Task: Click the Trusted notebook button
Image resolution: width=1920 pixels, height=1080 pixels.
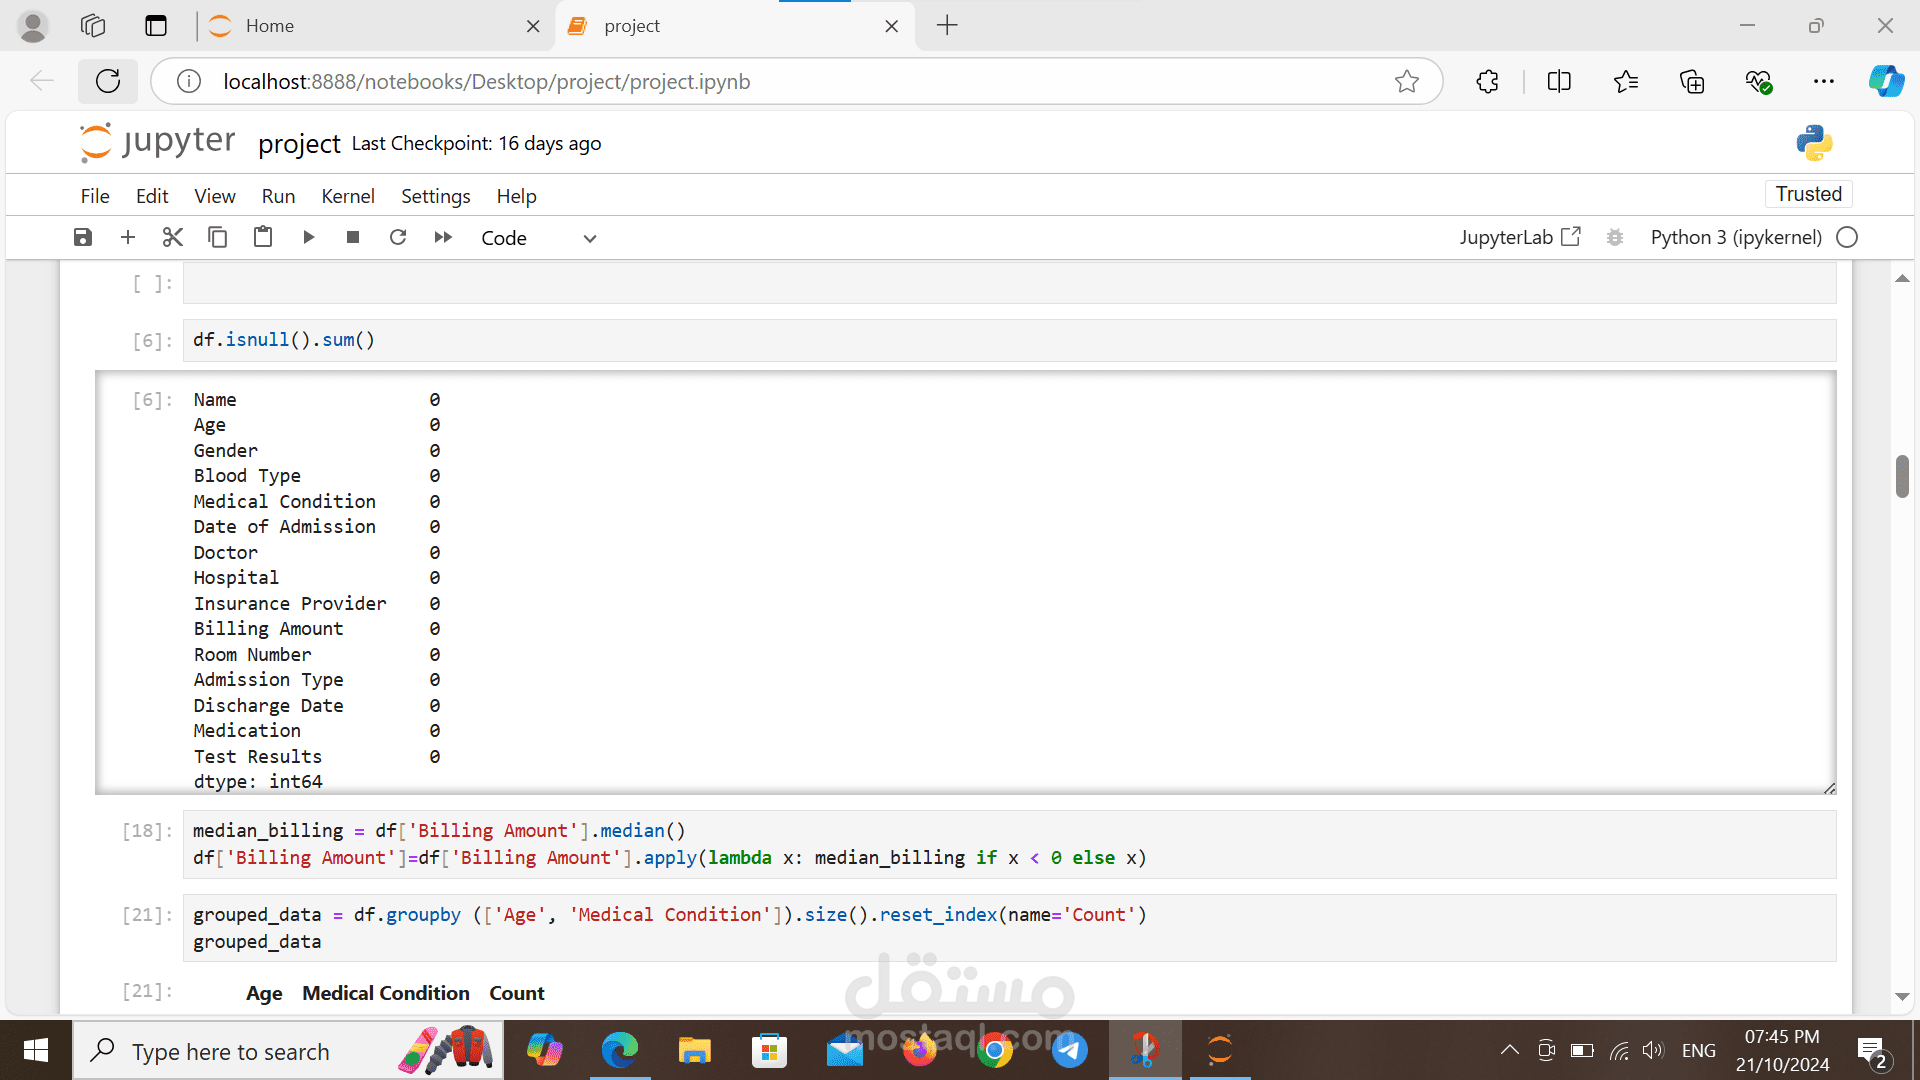Action: [1808, 194]
